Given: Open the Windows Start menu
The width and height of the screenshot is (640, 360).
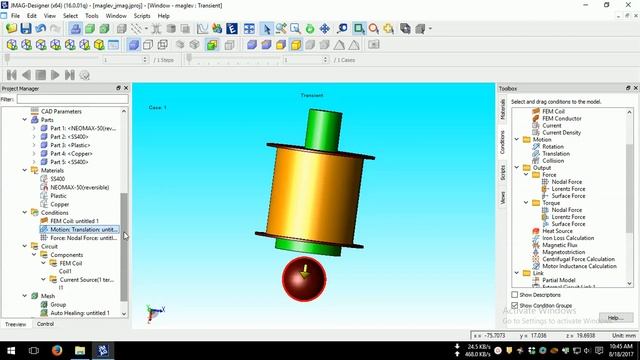Looking at the screenshot, I should 11,350.
